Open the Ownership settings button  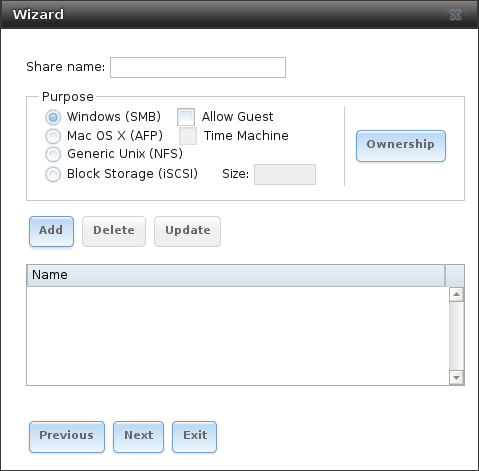(x=401, y=146)
